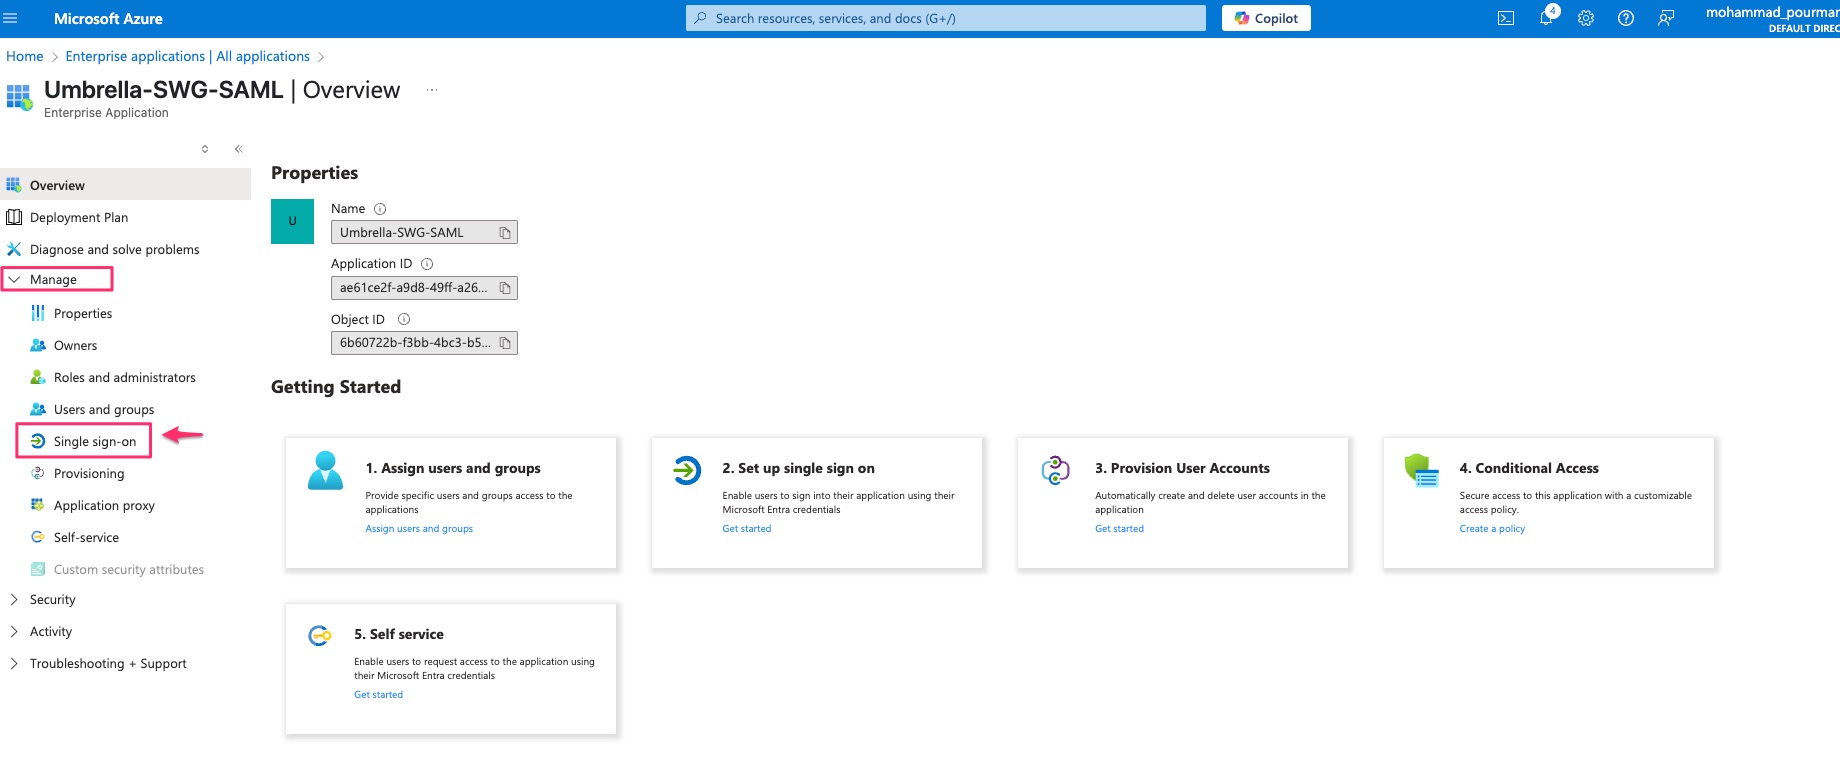Click Get started under single sign on card

click(x=747, y=529)
